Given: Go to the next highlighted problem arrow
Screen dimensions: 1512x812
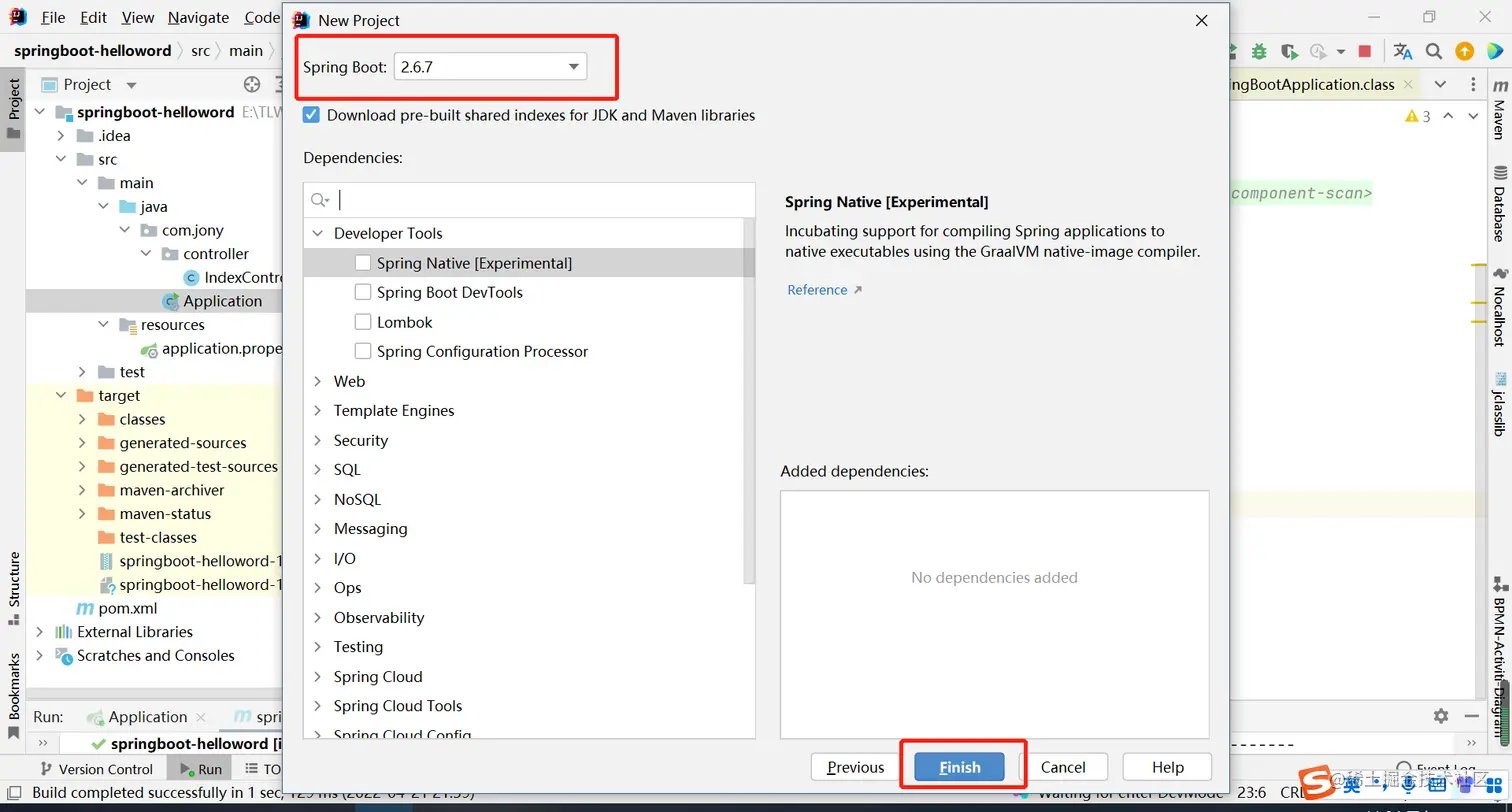Looking at the screenshot, I should (1473, 116).
